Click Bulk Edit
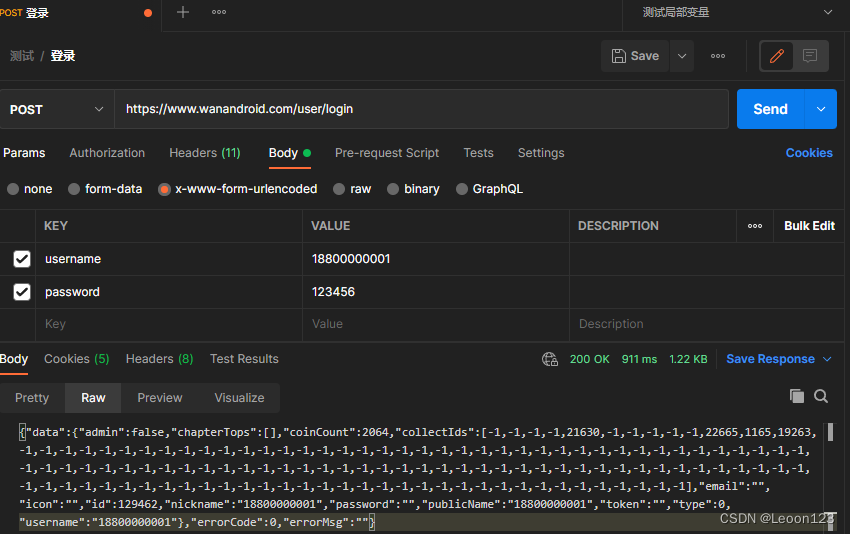 pos(809,226)
